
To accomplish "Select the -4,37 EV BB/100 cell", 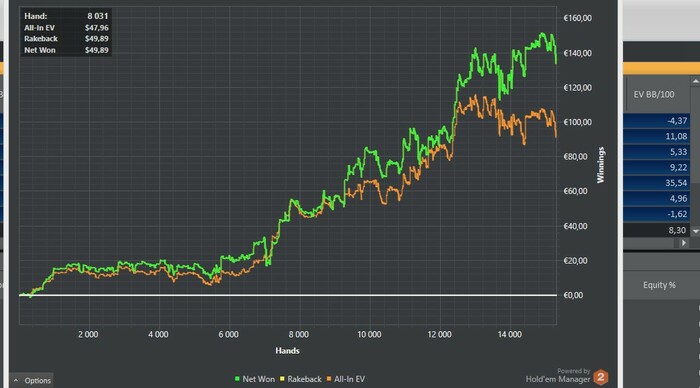I will 657,121.
